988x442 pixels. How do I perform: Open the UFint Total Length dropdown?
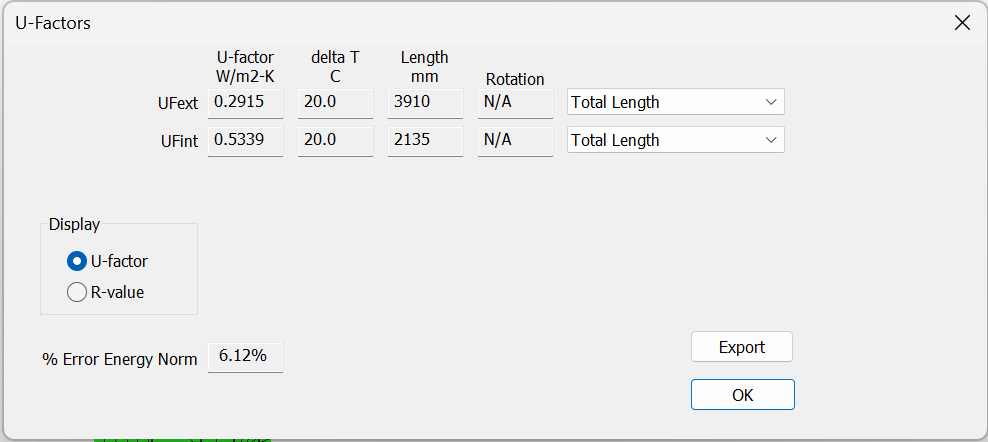point(675,140)
